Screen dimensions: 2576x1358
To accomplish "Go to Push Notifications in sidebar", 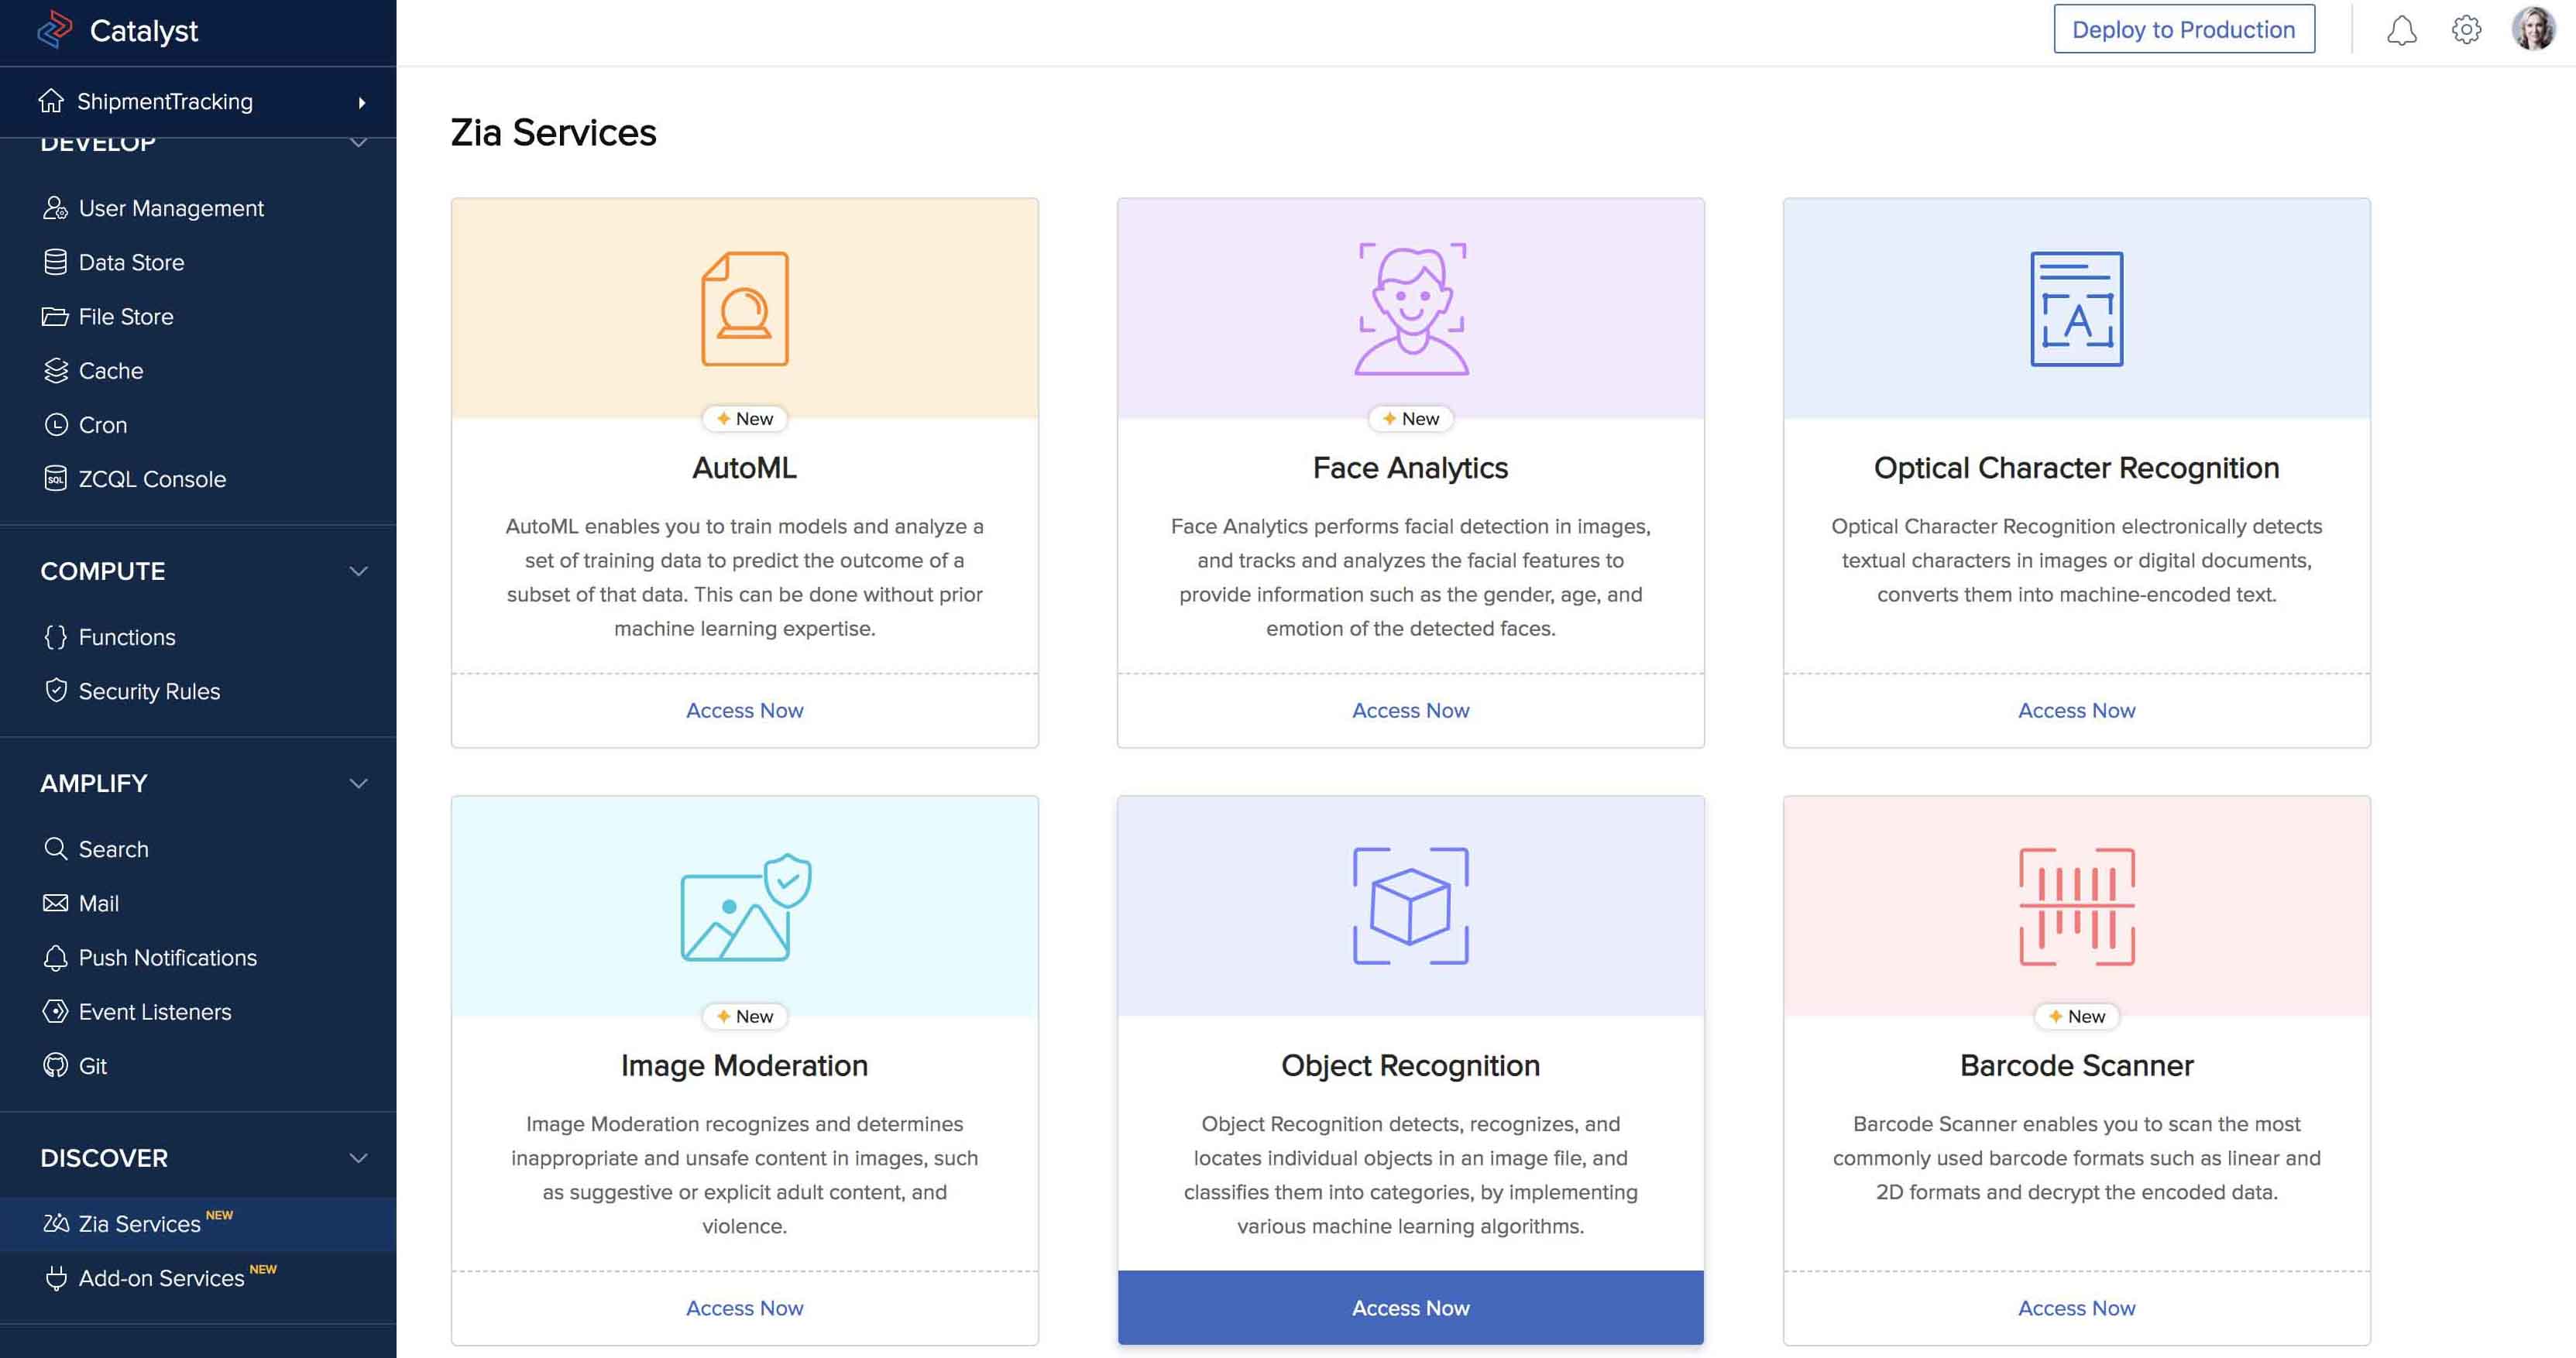I will click(167, 957).
